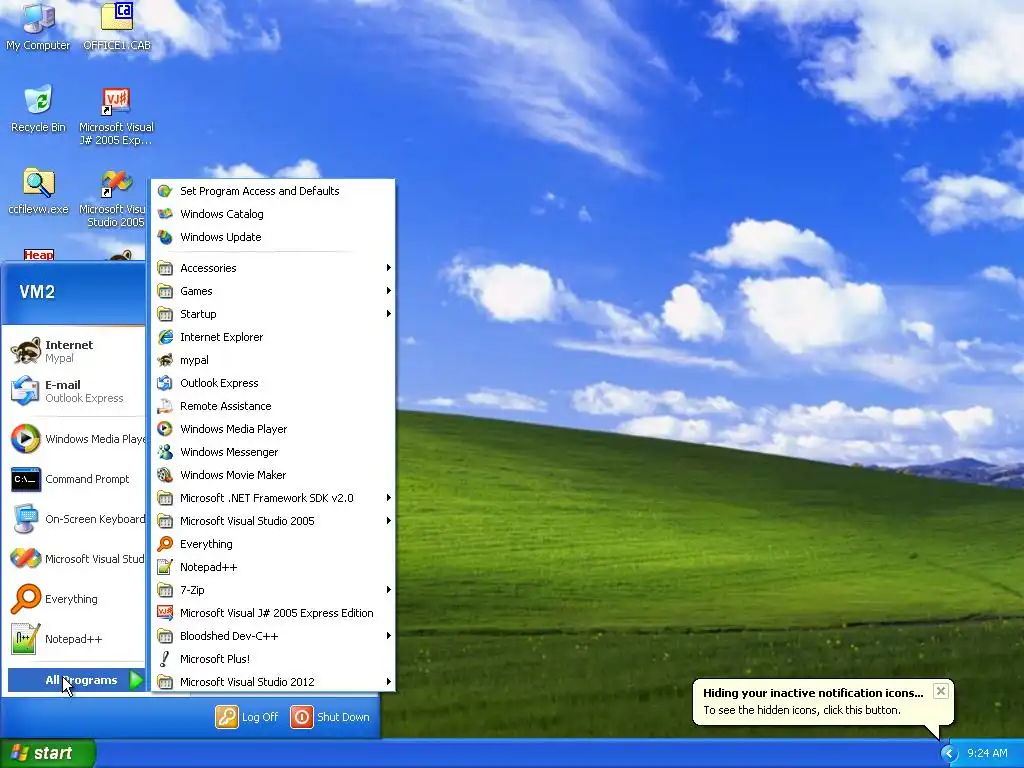This screenshot has width=1024, height=768.
Task: Open the Recycle Bin icon
Action: (x=39, y=108)
